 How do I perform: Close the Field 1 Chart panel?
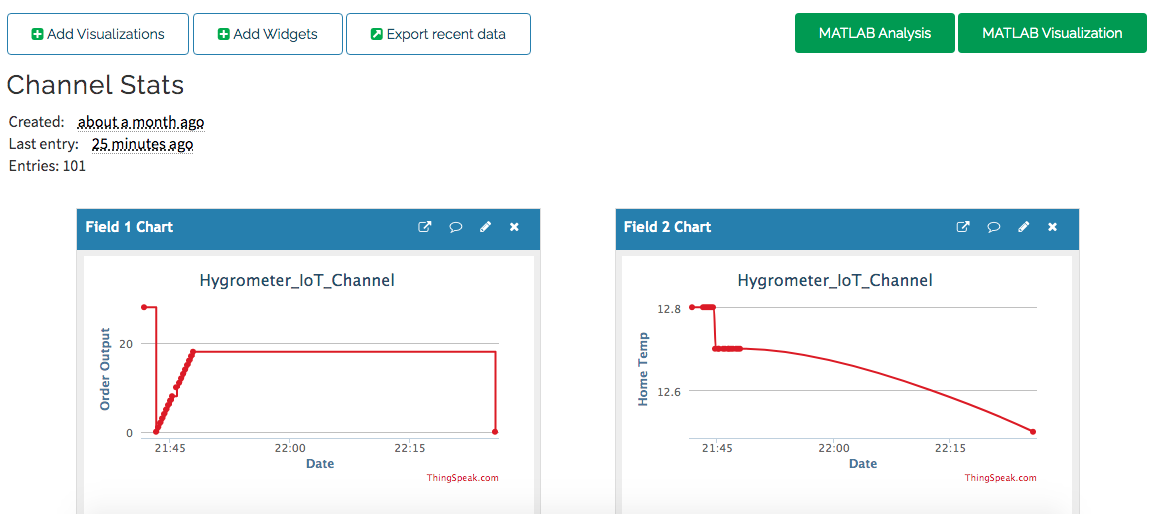(514, 227)
